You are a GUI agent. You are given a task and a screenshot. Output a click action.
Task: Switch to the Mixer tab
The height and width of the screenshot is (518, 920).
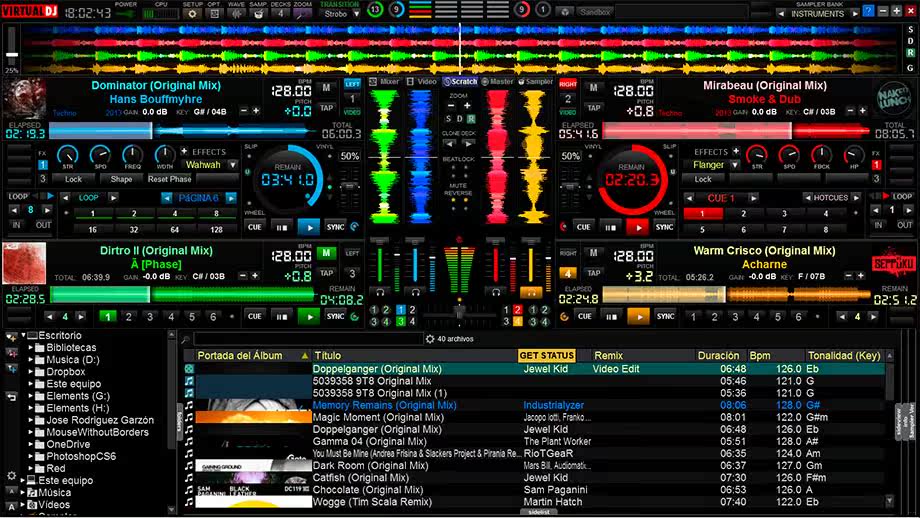[385, 82]
